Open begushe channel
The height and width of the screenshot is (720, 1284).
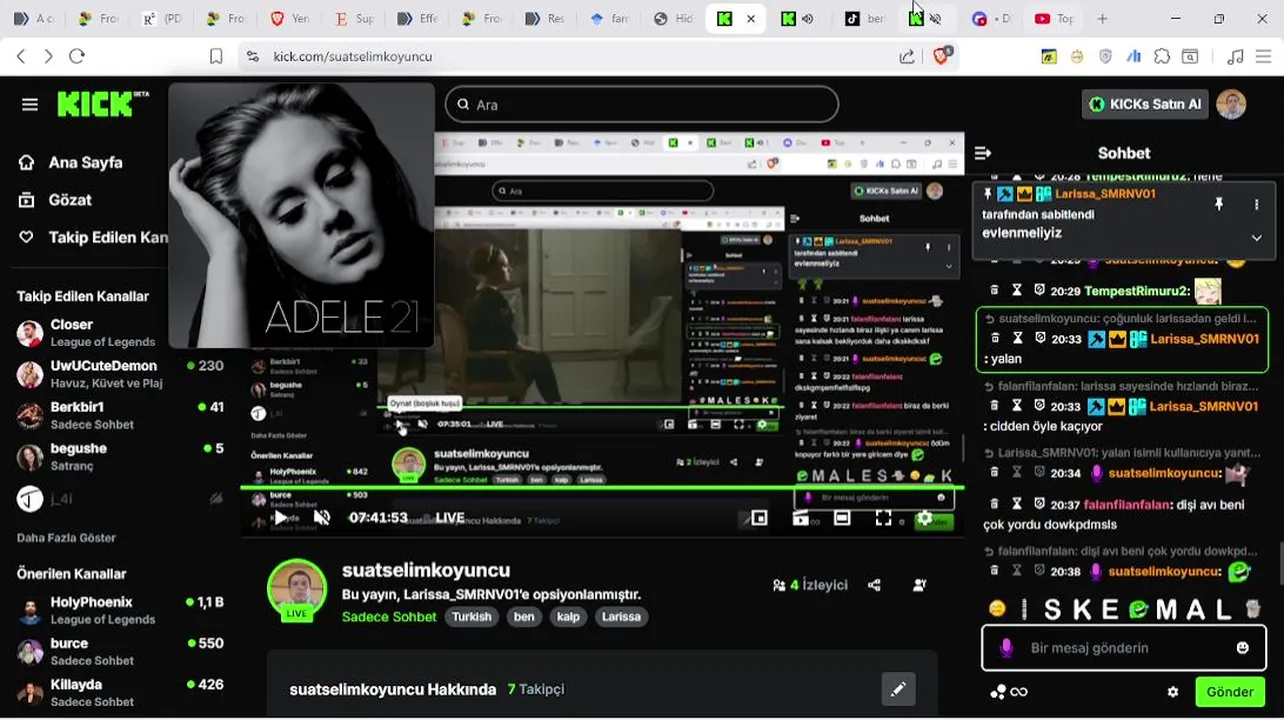click(x=120, y=456)
